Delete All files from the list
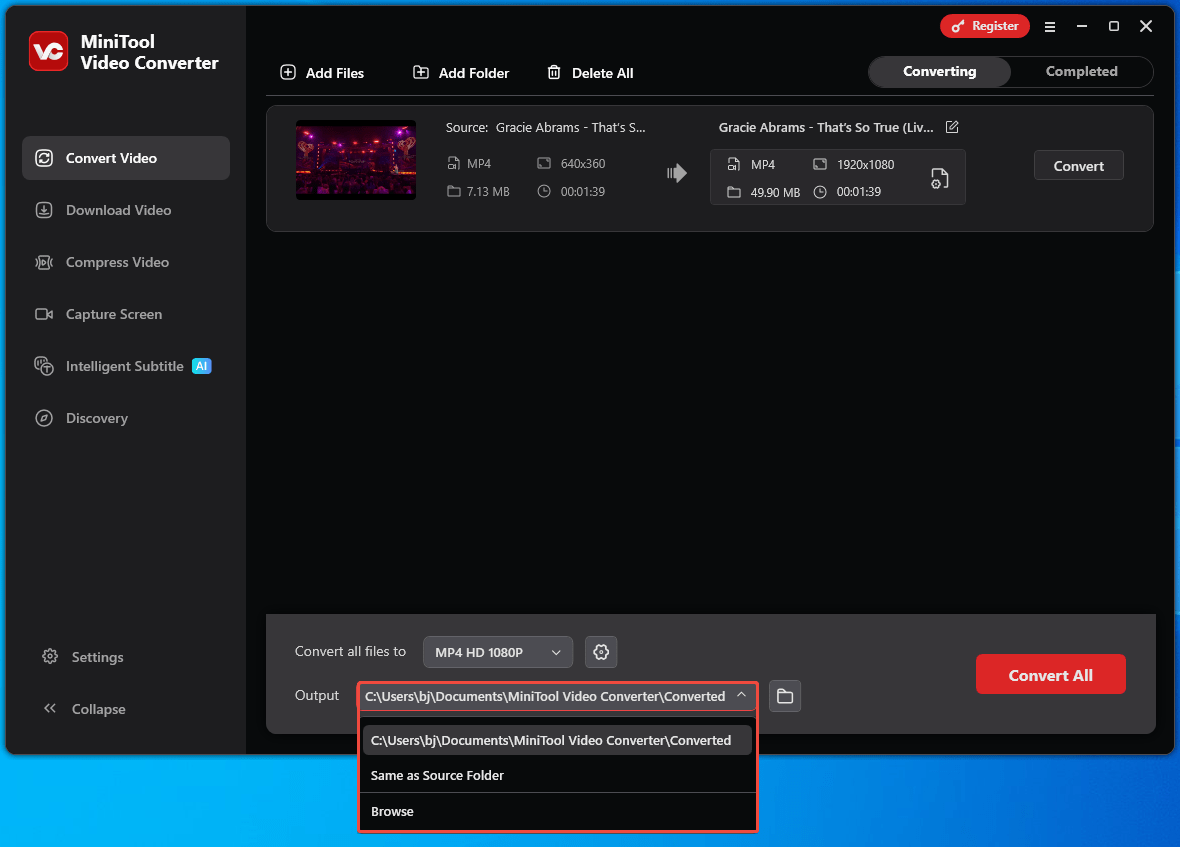The image size is (1180, 847). pyautogui.click(x=589, y=72)
